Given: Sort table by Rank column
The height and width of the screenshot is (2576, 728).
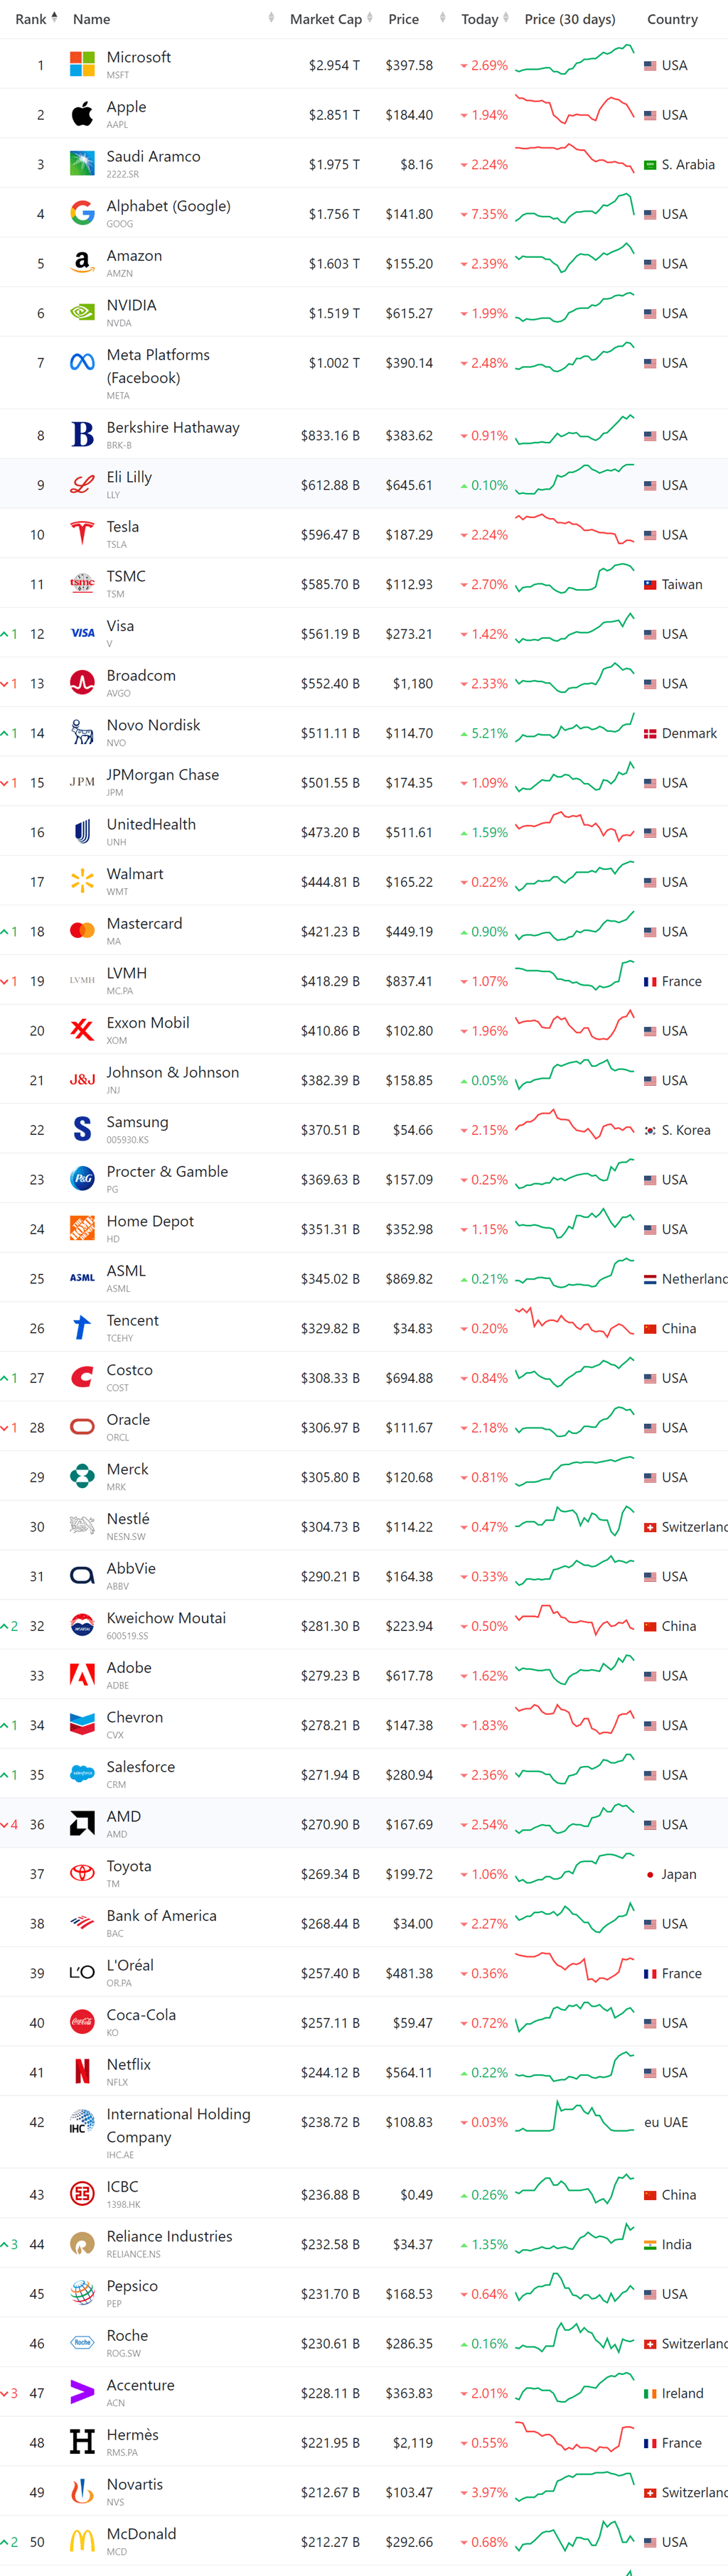Looking at the screenshot, I should tap(36, 19).
